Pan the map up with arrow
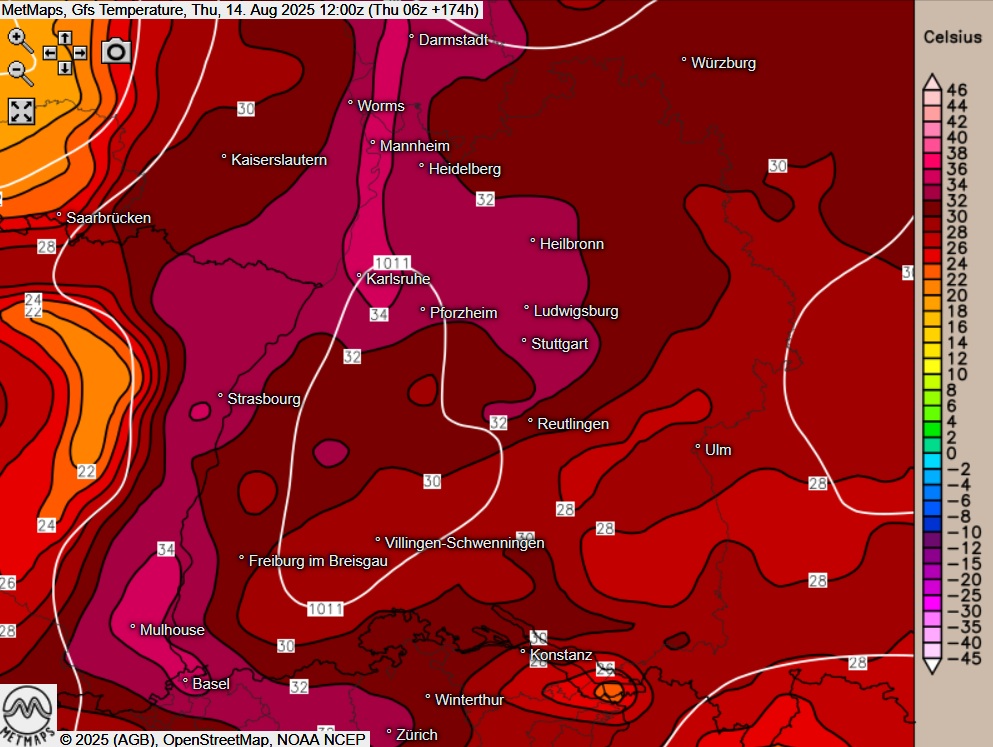The image size is (993, 747). click(x=65, y=38)
